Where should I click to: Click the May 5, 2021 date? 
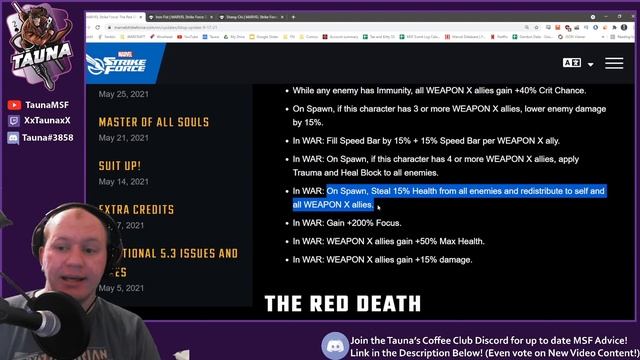[121, 288]
